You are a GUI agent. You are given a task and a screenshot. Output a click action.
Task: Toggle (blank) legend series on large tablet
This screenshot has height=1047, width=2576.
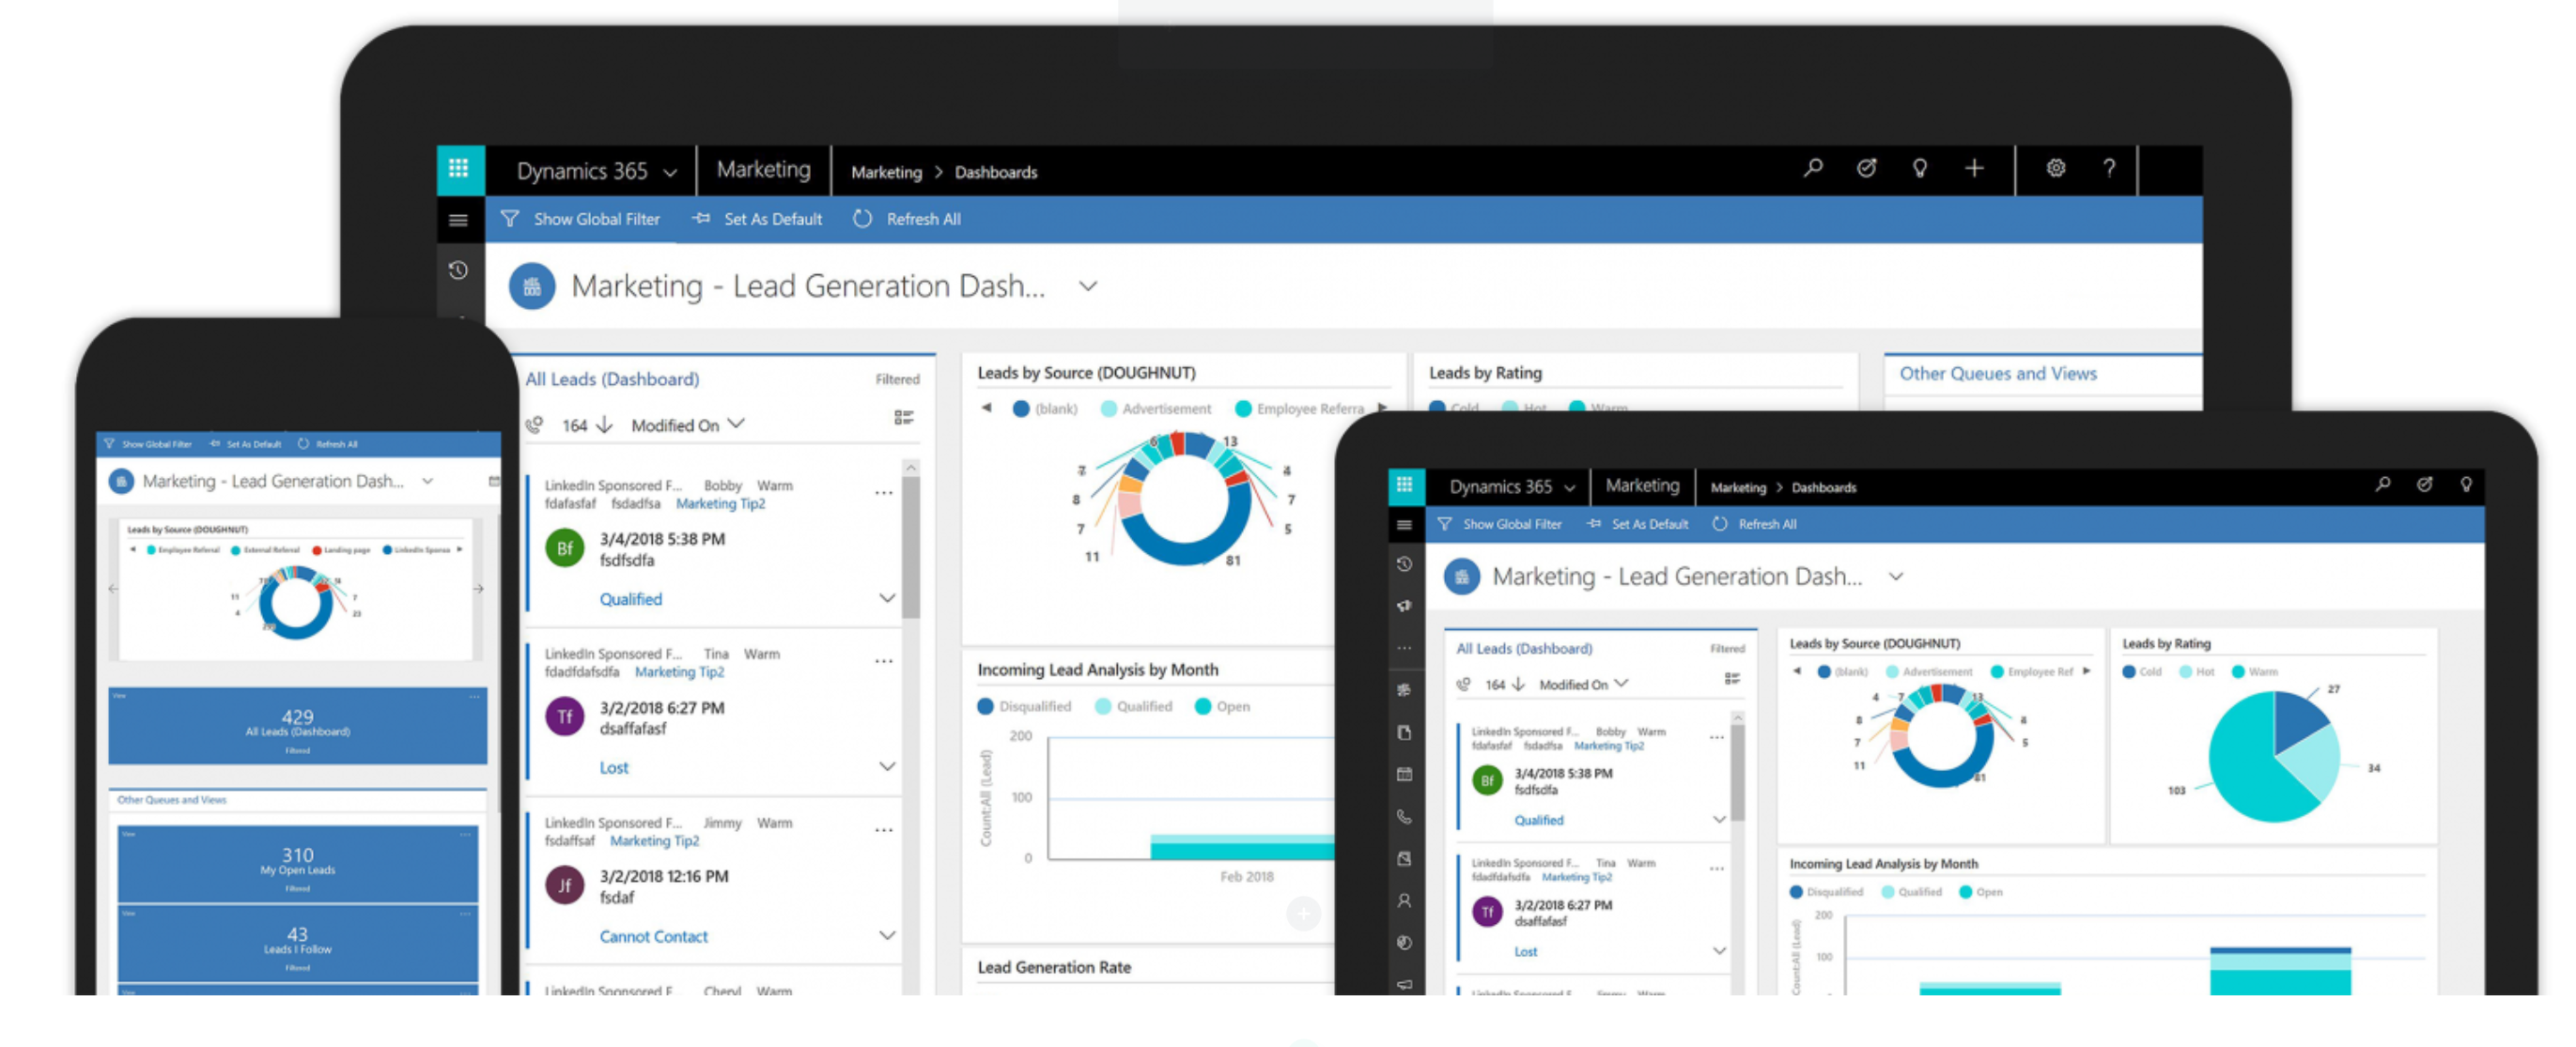[1046, 409]
